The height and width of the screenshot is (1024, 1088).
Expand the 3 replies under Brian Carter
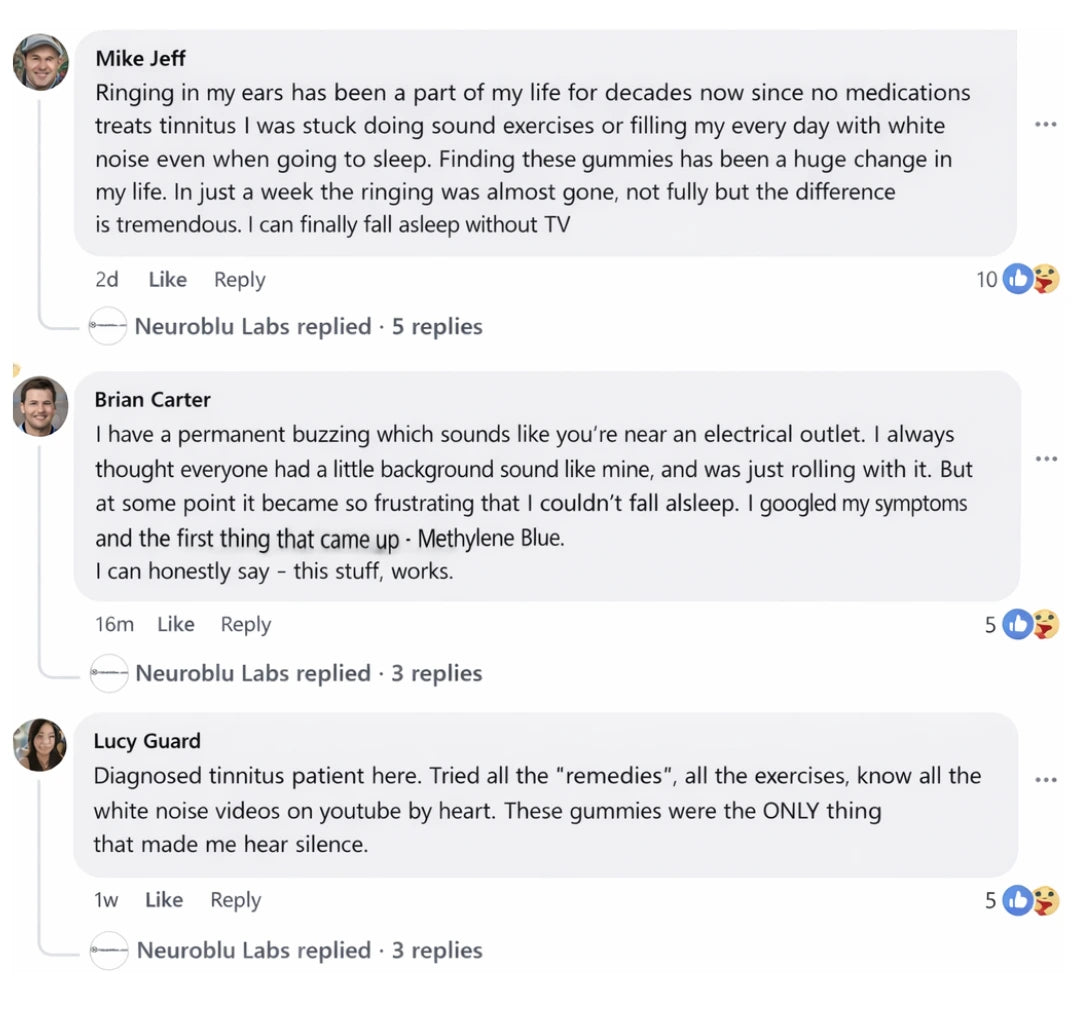(x=309, y=673)
